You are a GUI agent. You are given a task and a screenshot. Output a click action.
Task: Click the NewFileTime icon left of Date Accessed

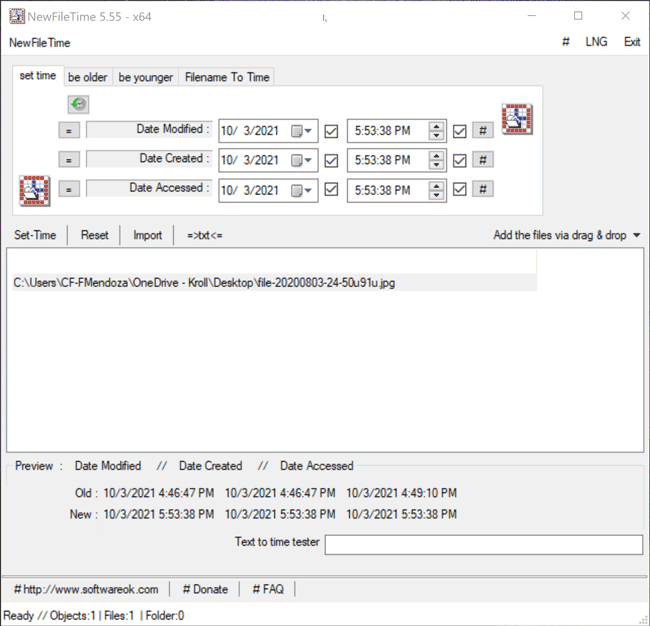pos(35,191)
